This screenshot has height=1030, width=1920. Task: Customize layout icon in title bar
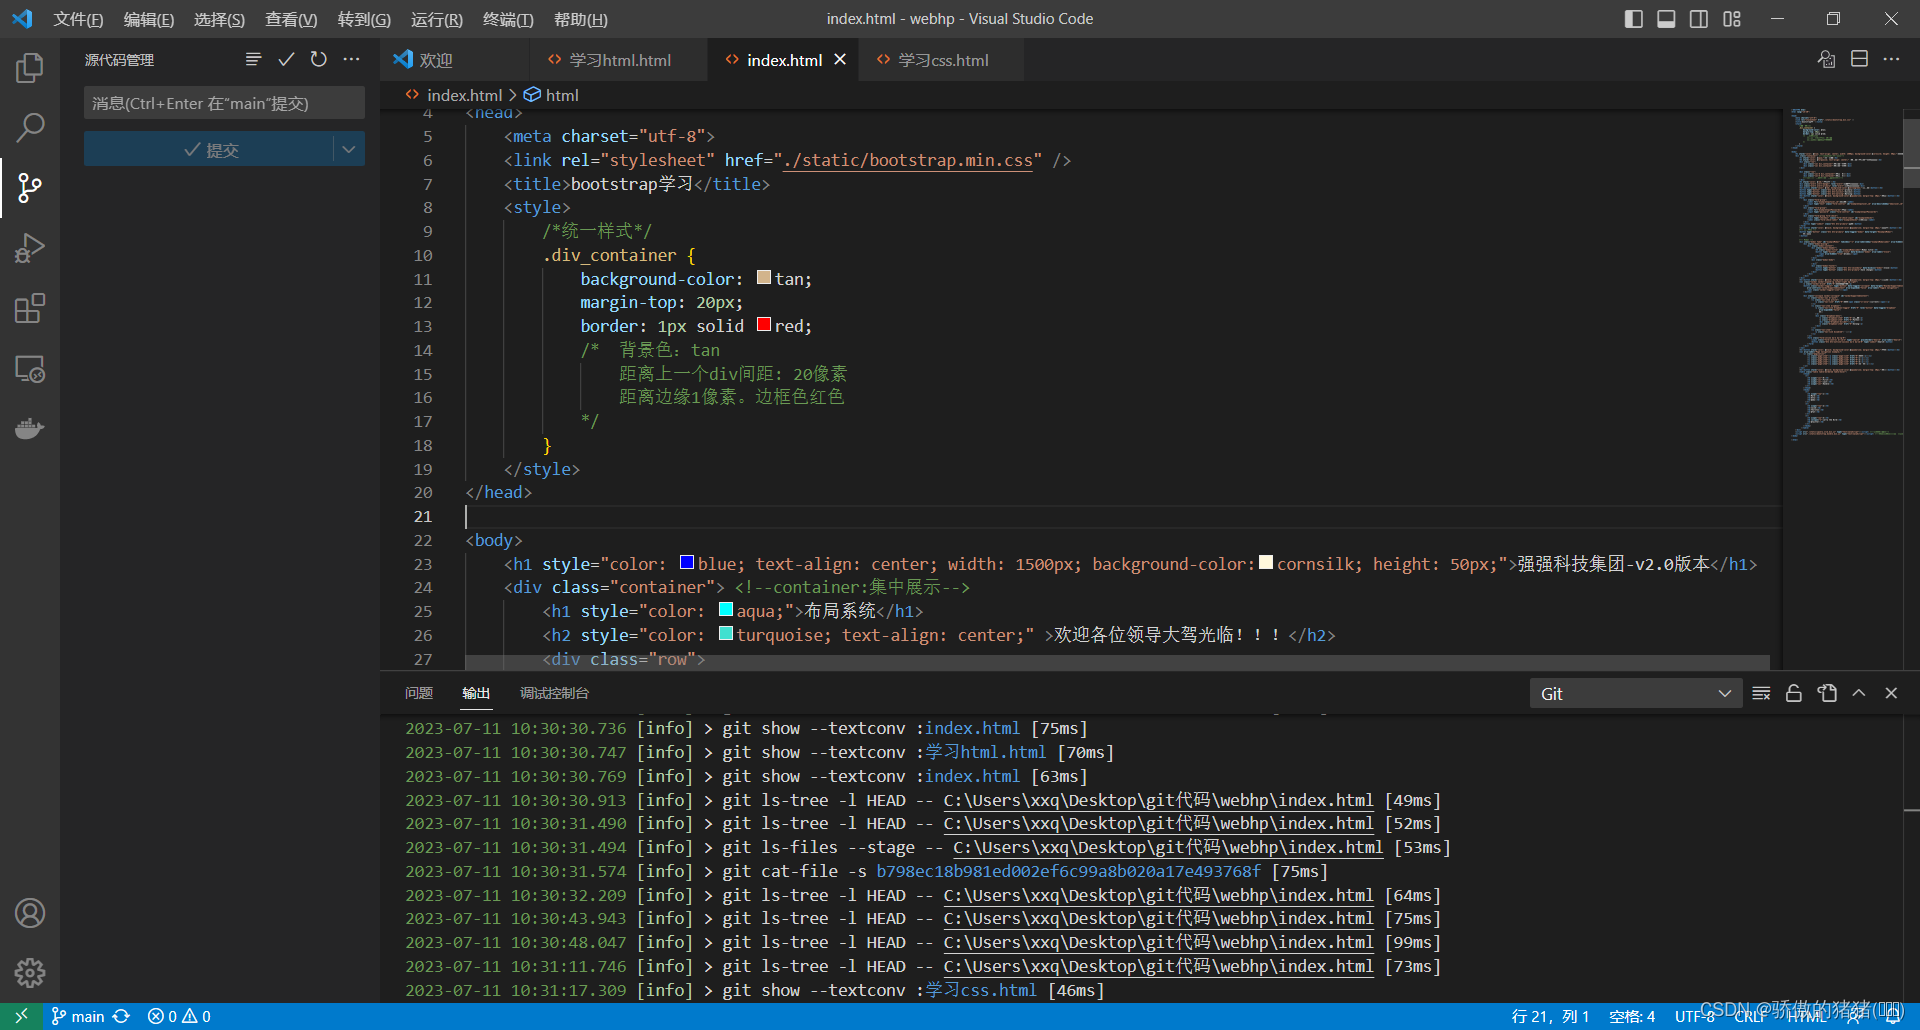[1732, 19]
